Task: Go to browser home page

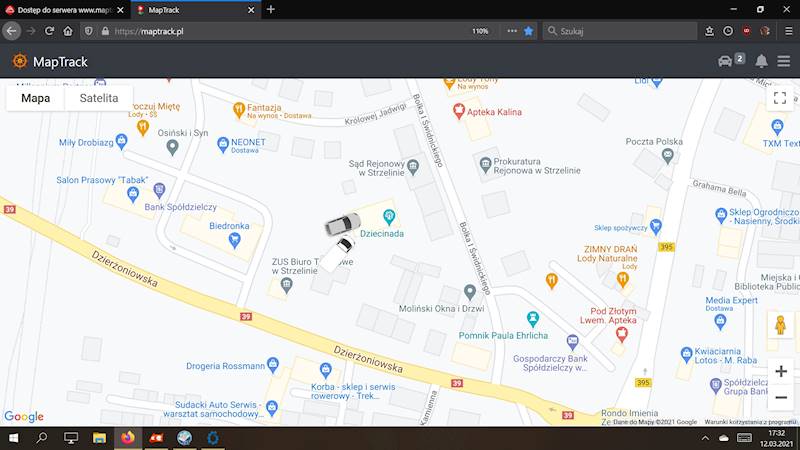Action: pos(68,31)
